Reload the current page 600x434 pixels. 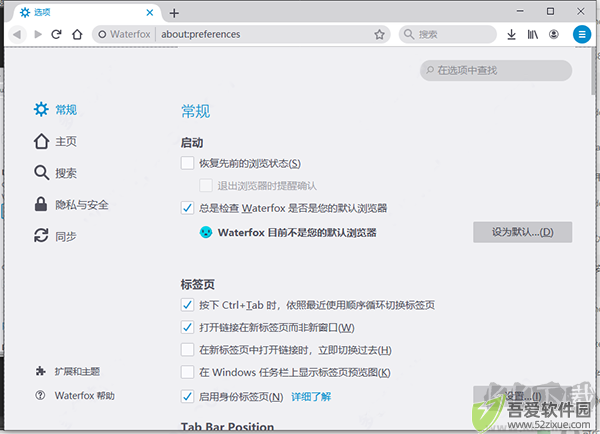click(x=57, y=34)
